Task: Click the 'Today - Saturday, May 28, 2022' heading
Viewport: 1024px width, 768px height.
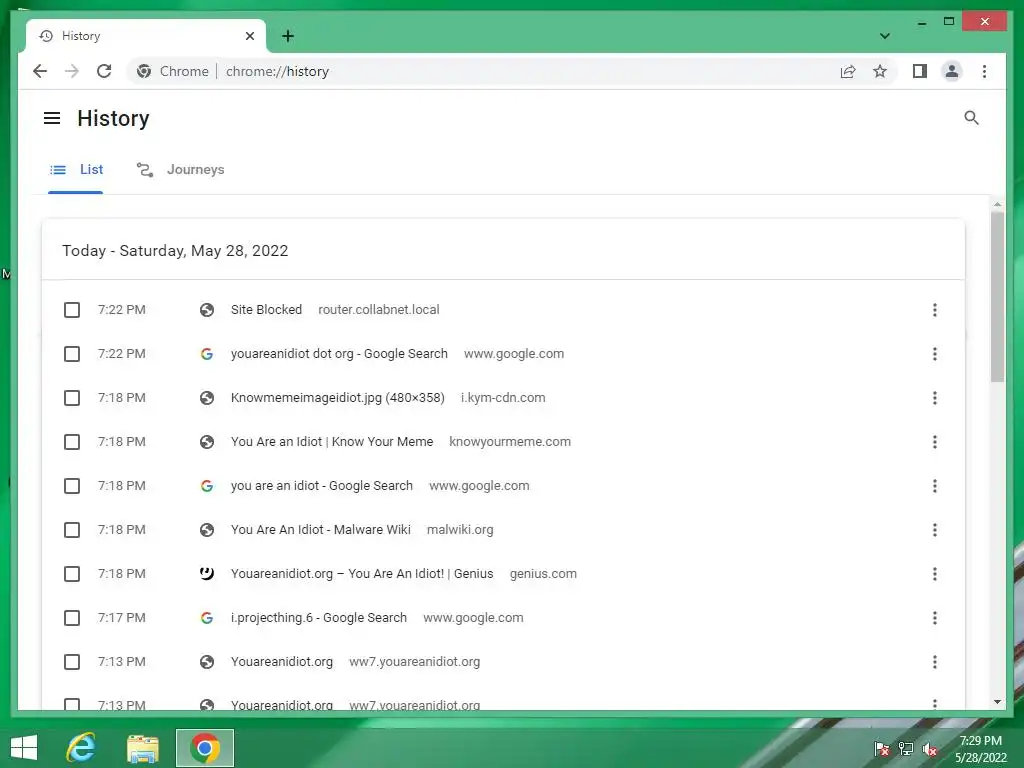Action: point(175,251)
